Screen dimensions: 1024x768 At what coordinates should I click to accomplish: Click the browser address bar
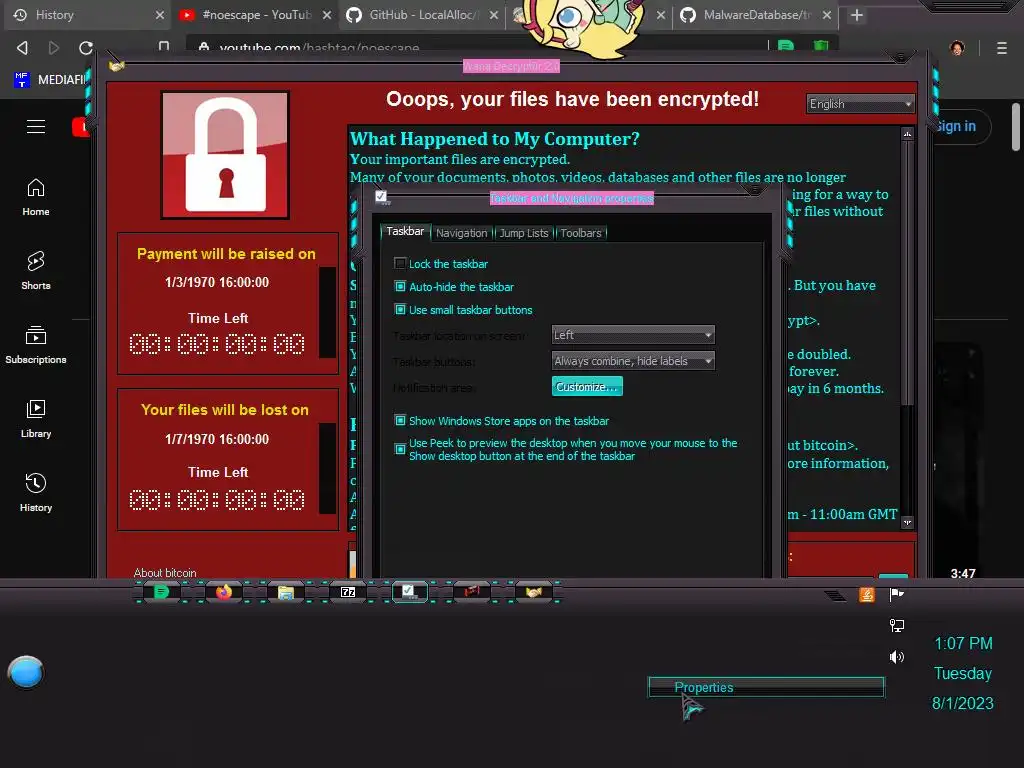click(x=477, y=46)
